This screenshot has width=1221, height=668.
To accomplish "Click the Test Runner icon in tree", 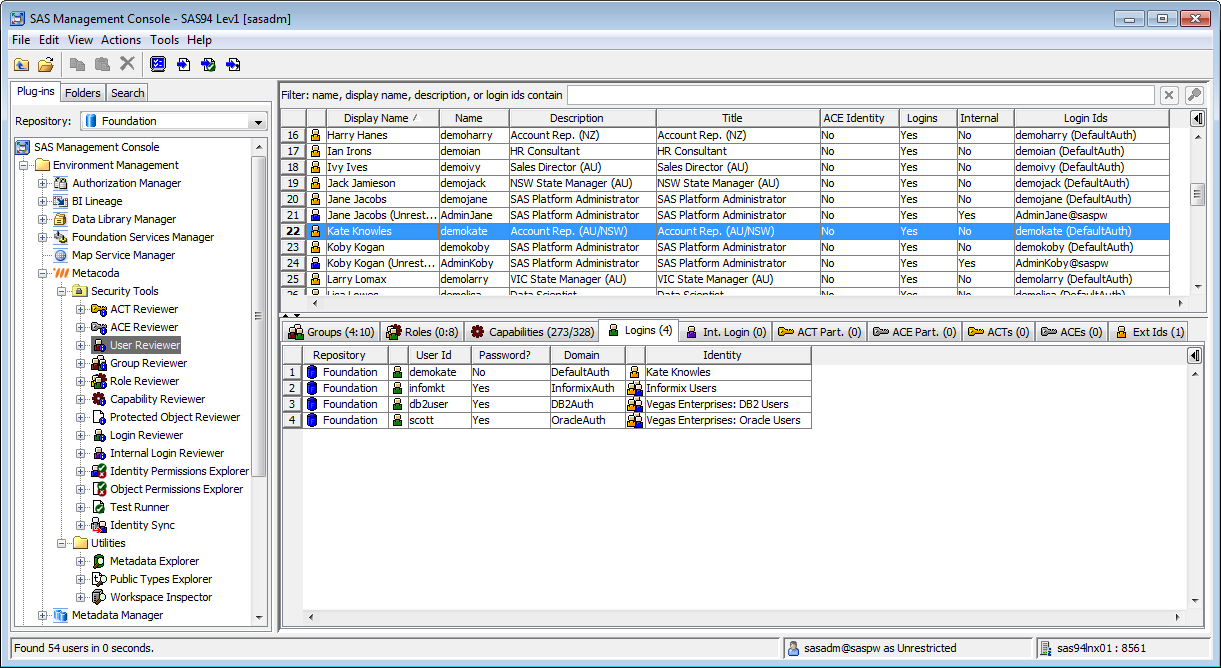I will click(x=99, y=507).
